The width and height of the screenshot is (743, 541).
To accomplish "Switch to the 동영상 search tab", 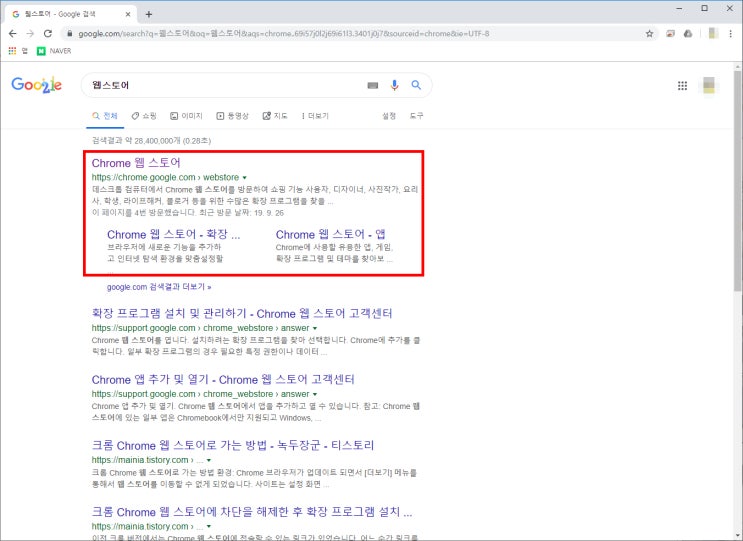I will tap(232, 116).
